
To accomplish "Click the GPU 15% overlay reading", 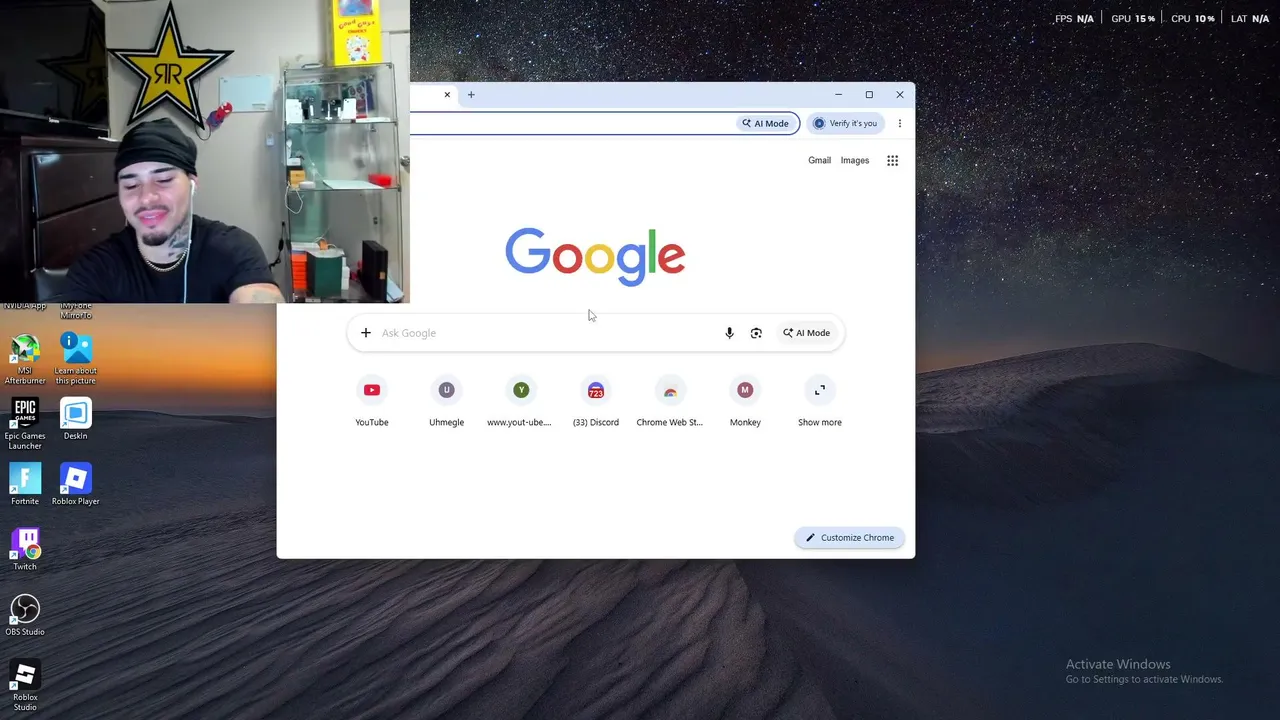I will pyautogui.click(x=1133, y=19).
